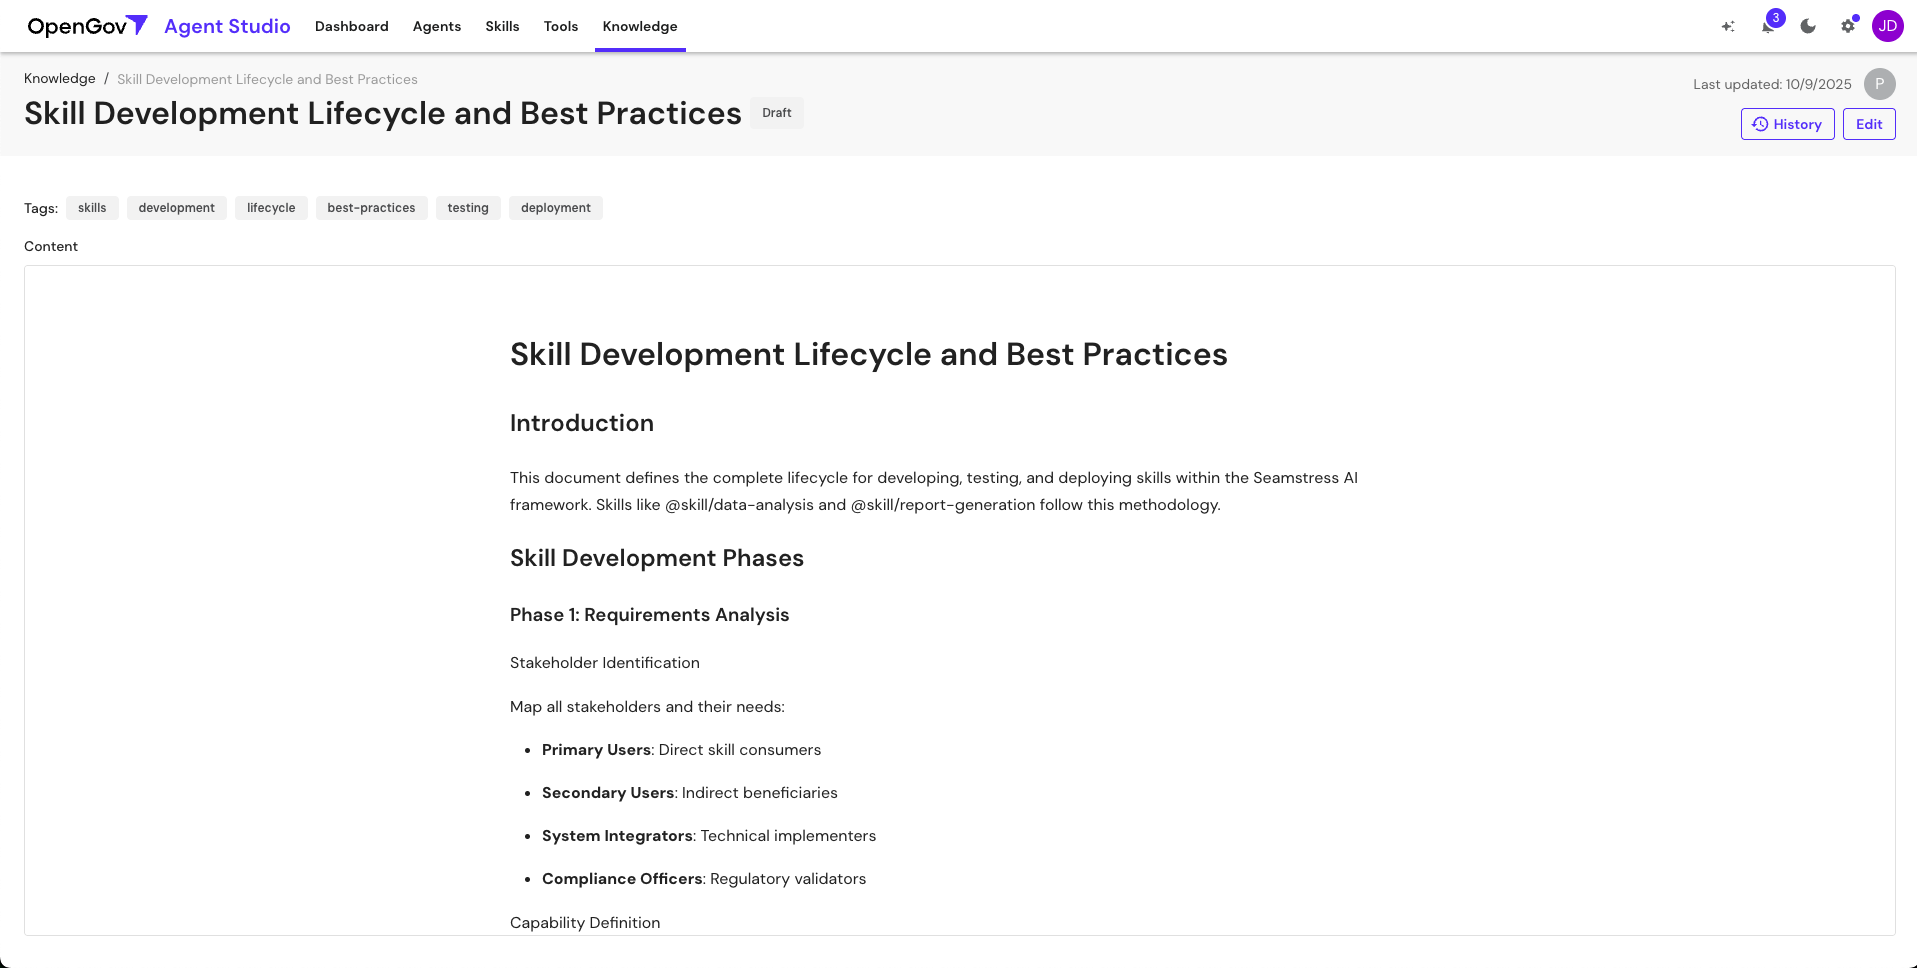Open the Agents section
The image size is (1917, 968).
(x=436, y=26)
